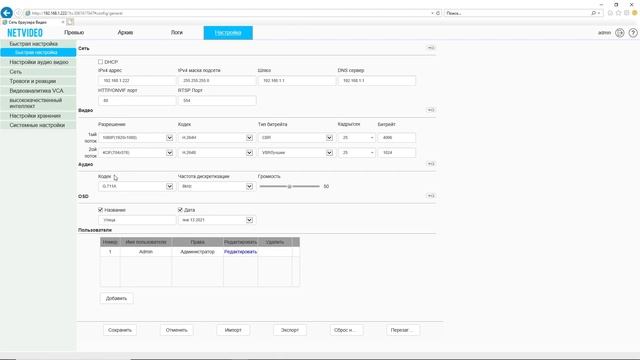Open 2nd stream resolution dropdown
Viewport: 640px width, 360px height.
click(136, 153)
